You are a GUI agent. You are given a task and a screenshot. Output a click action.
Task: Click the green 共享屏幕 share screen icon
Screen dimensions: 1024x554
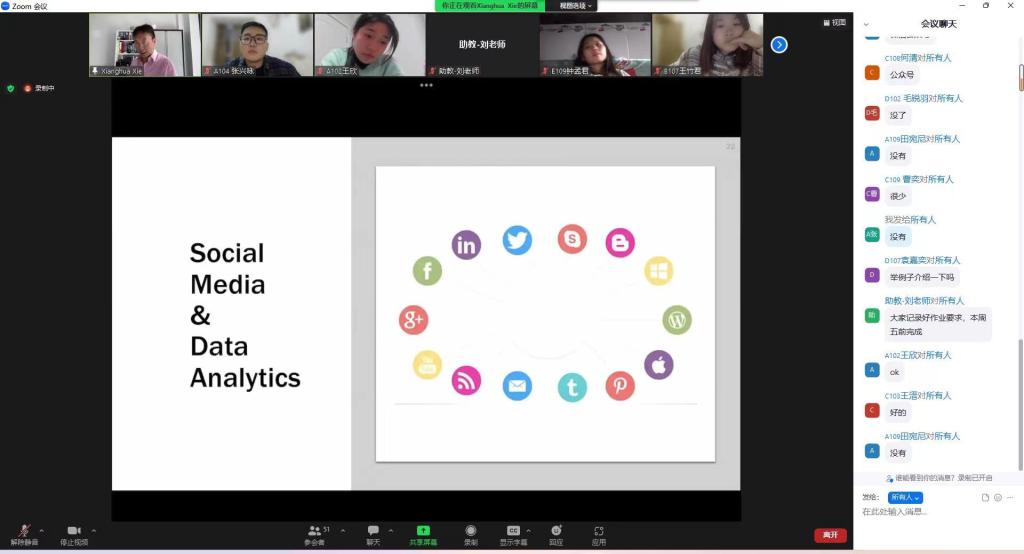[x=423, y=530]
